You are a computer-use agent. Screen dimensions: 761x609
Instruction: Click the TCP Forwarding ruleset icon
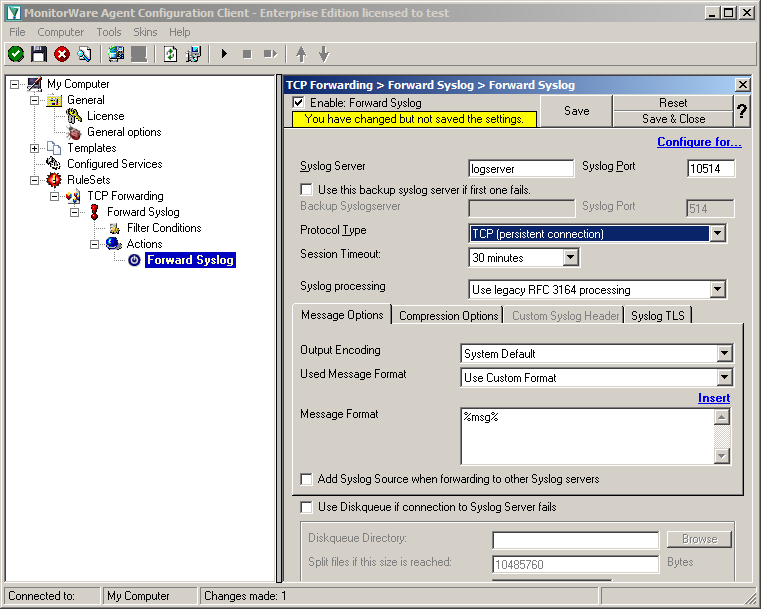pyautogui.click(x=74, y=196)
